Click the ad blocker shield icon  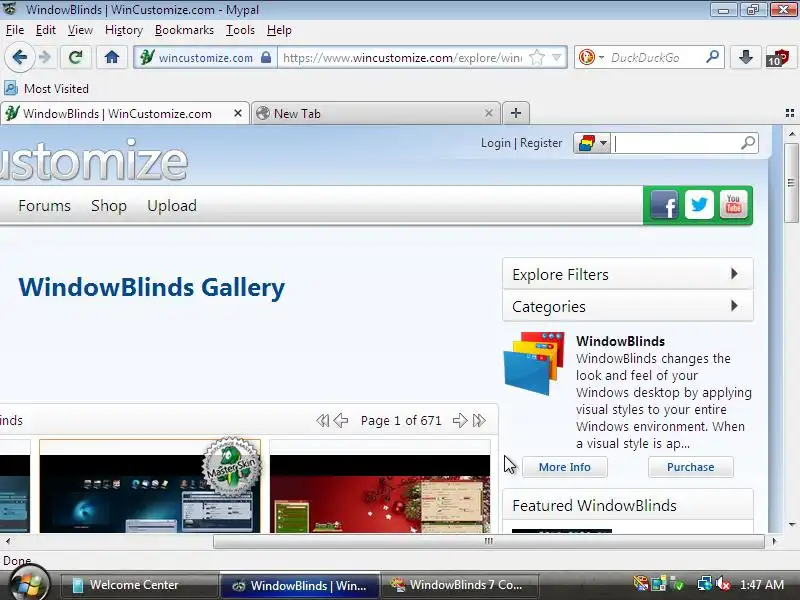click(778, 58)
